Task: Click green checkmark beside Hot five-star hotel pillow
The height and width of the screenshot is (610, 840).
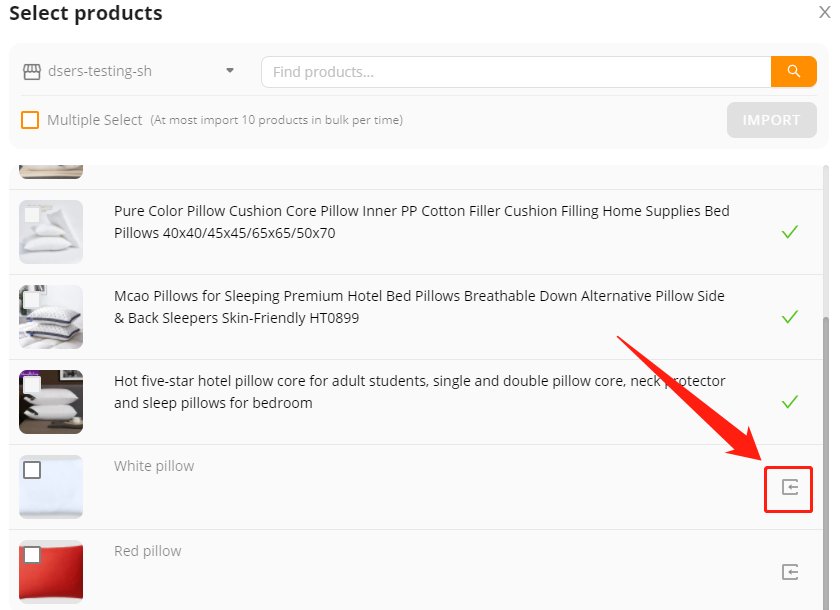Action: click(x=790, y=402)
